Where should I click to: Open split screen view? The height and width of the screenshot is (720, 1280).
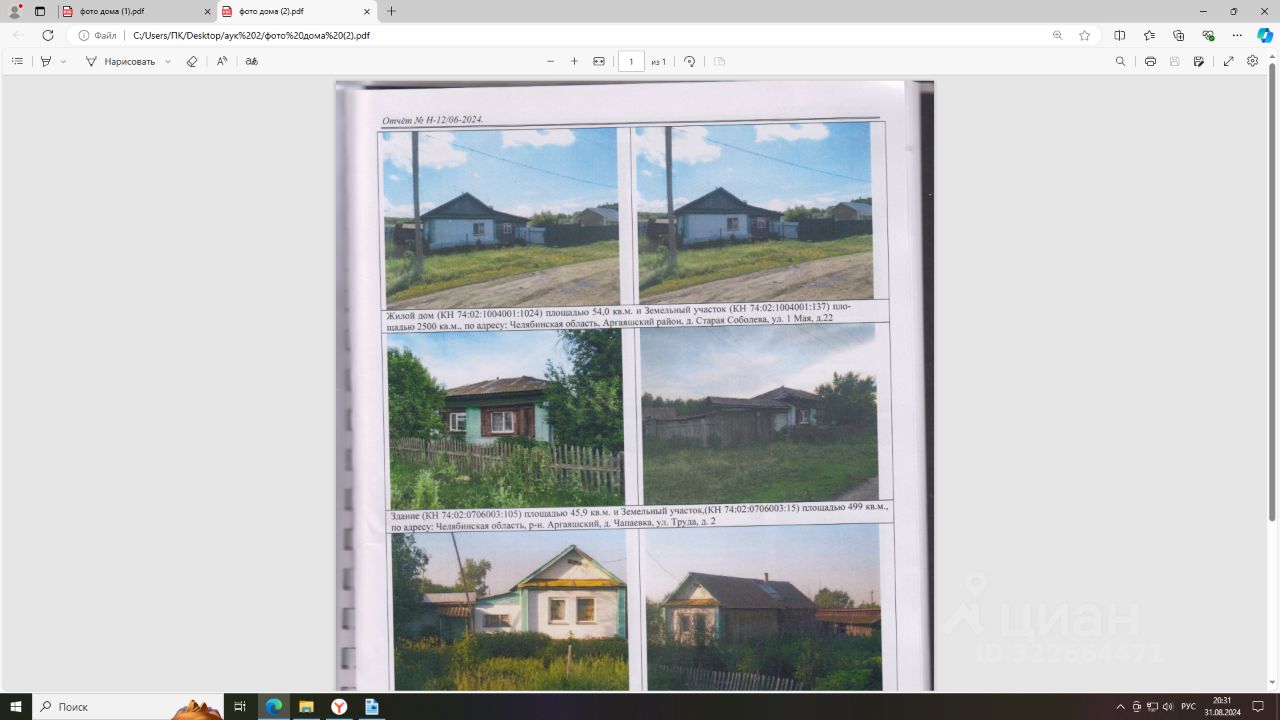click(1120, 35)
